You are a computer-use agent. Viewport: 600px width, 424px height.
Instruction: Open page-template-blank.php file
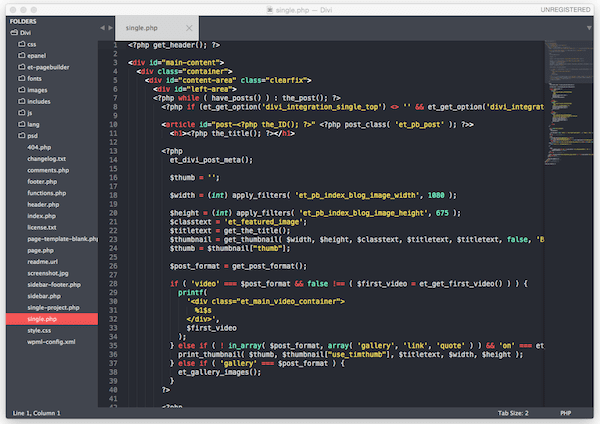[x=62, y=239]
